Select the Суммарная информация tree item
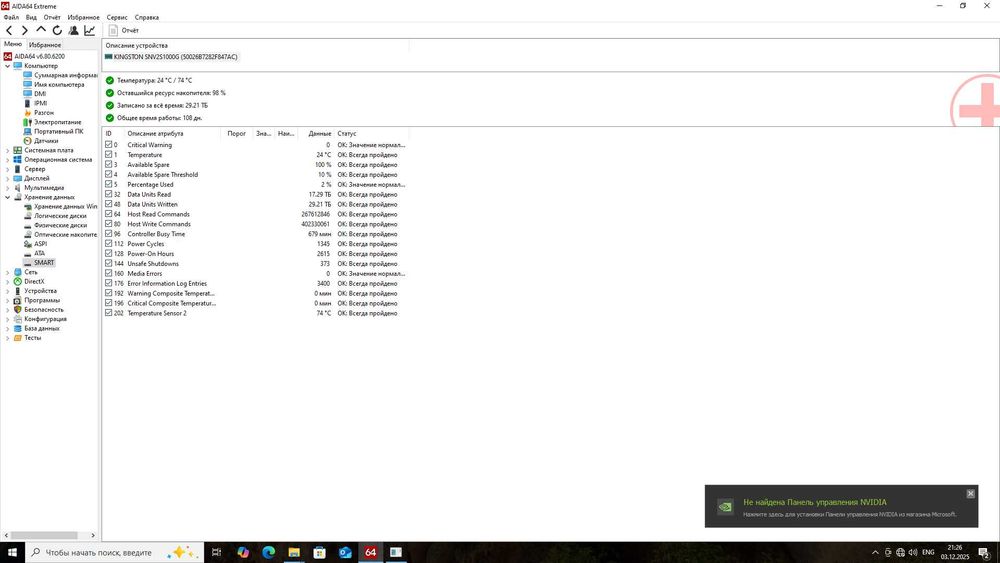The image size is (1000, 563). point(65,75)
